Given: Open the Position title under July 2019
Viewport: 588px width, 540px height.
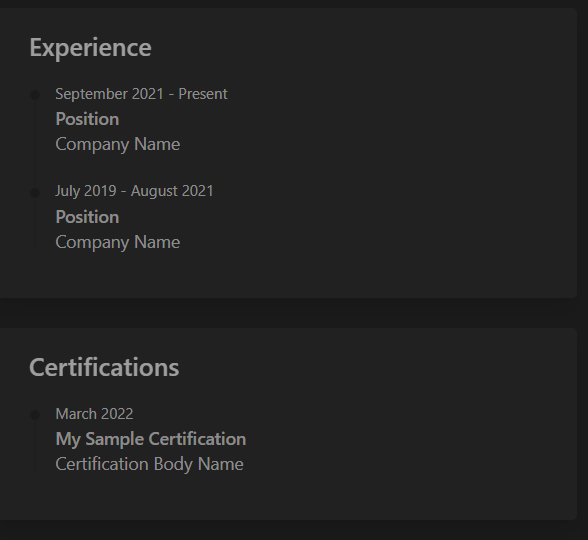Looking at the screenshot, I should point(87,217).
